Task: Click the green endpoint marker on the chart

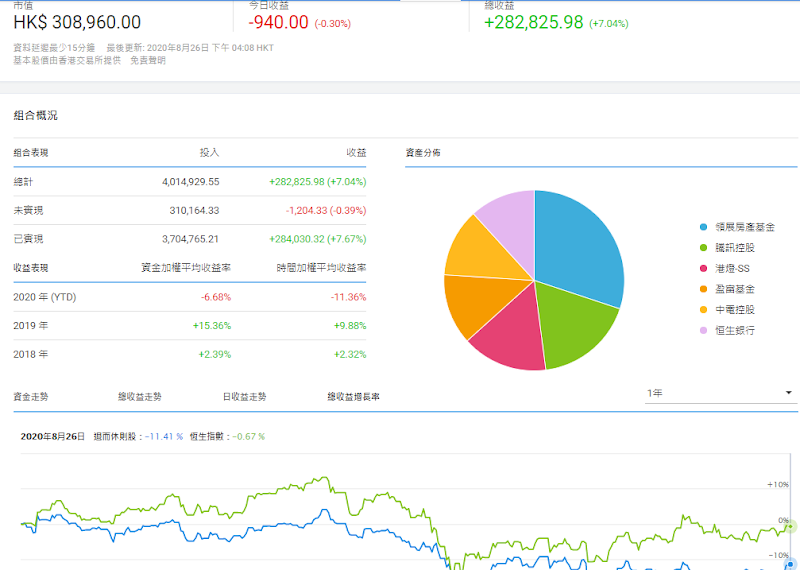Action: (790, 526)
